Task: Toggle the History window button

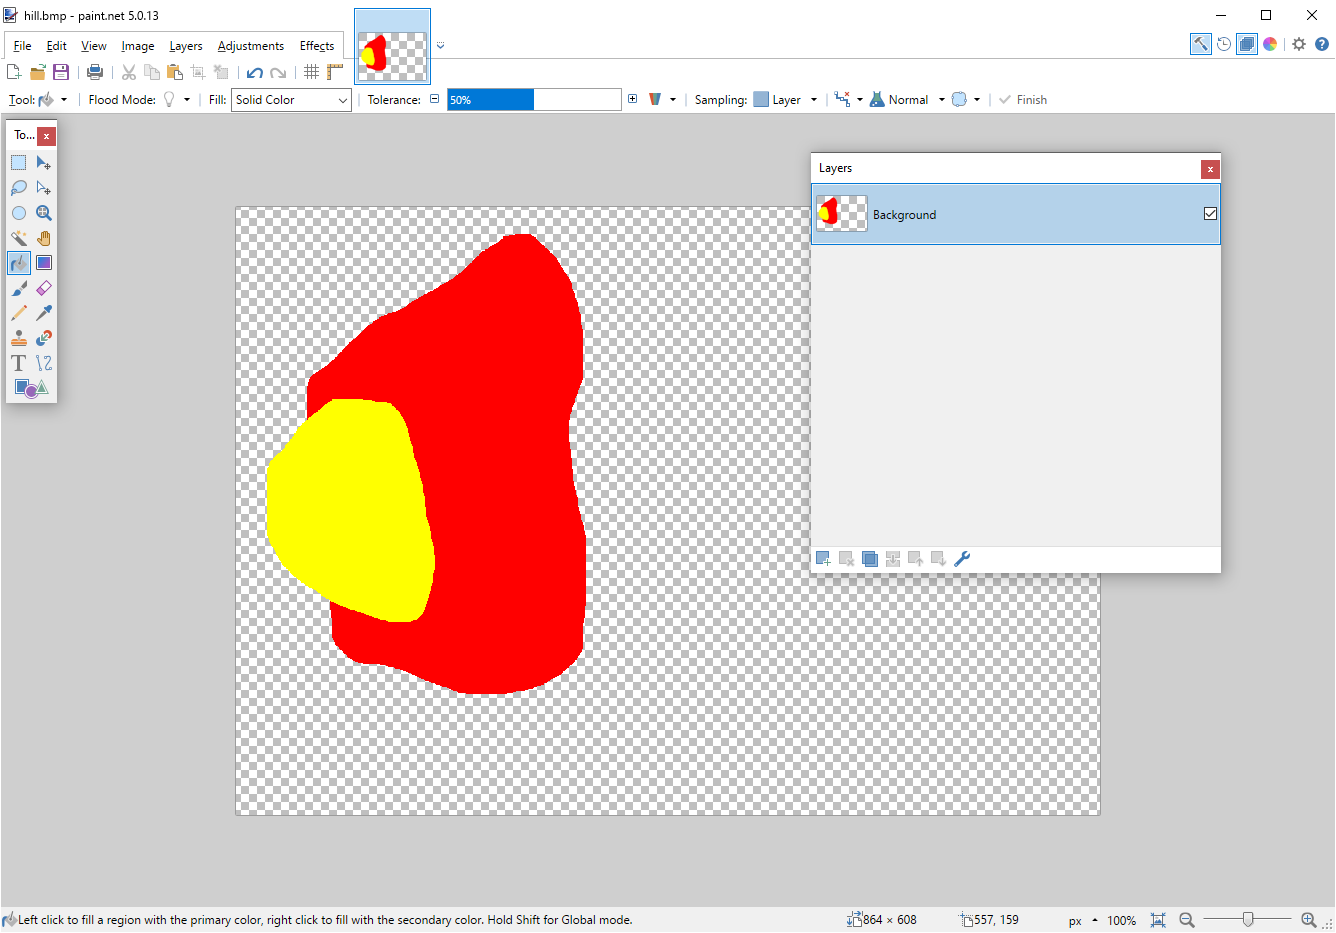Action: [x=1224, y=44]
